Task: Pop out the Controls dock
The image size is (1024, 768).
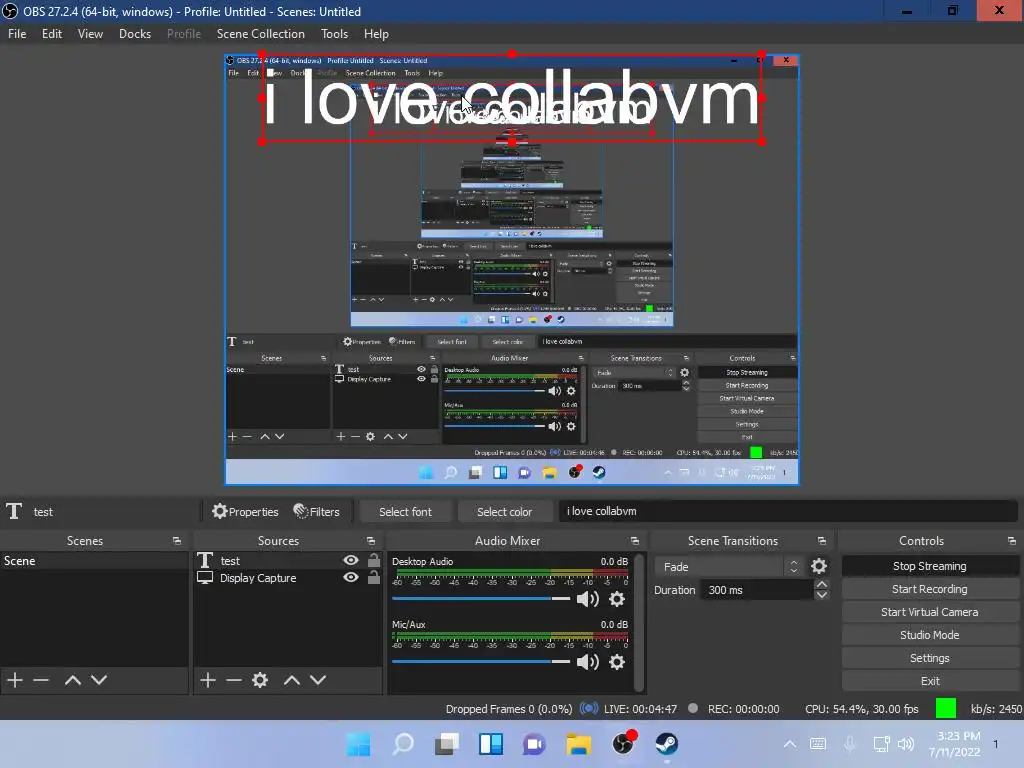Action: [x=1011, y=541]
